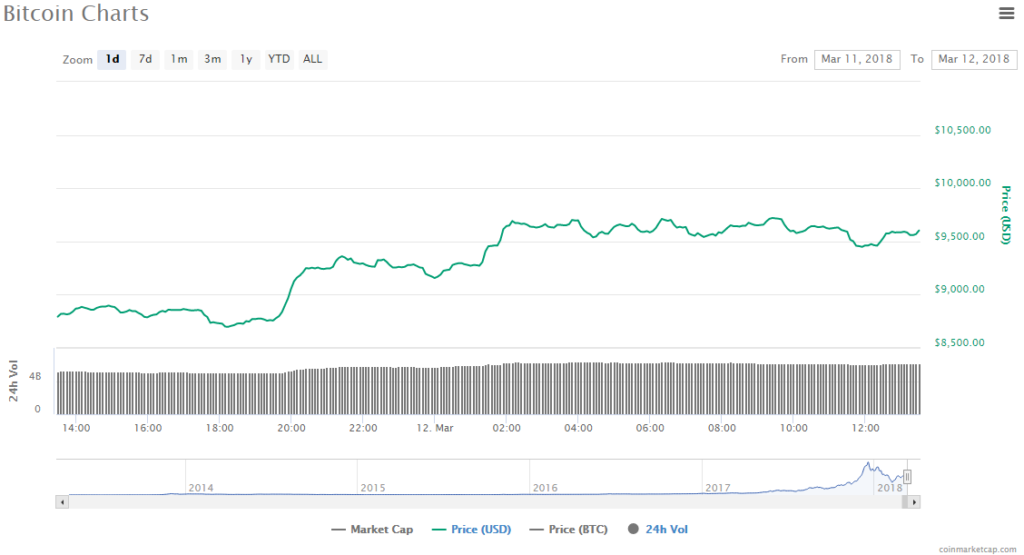
Task: Select the 1y zoom range
Action: pos(245,59)
